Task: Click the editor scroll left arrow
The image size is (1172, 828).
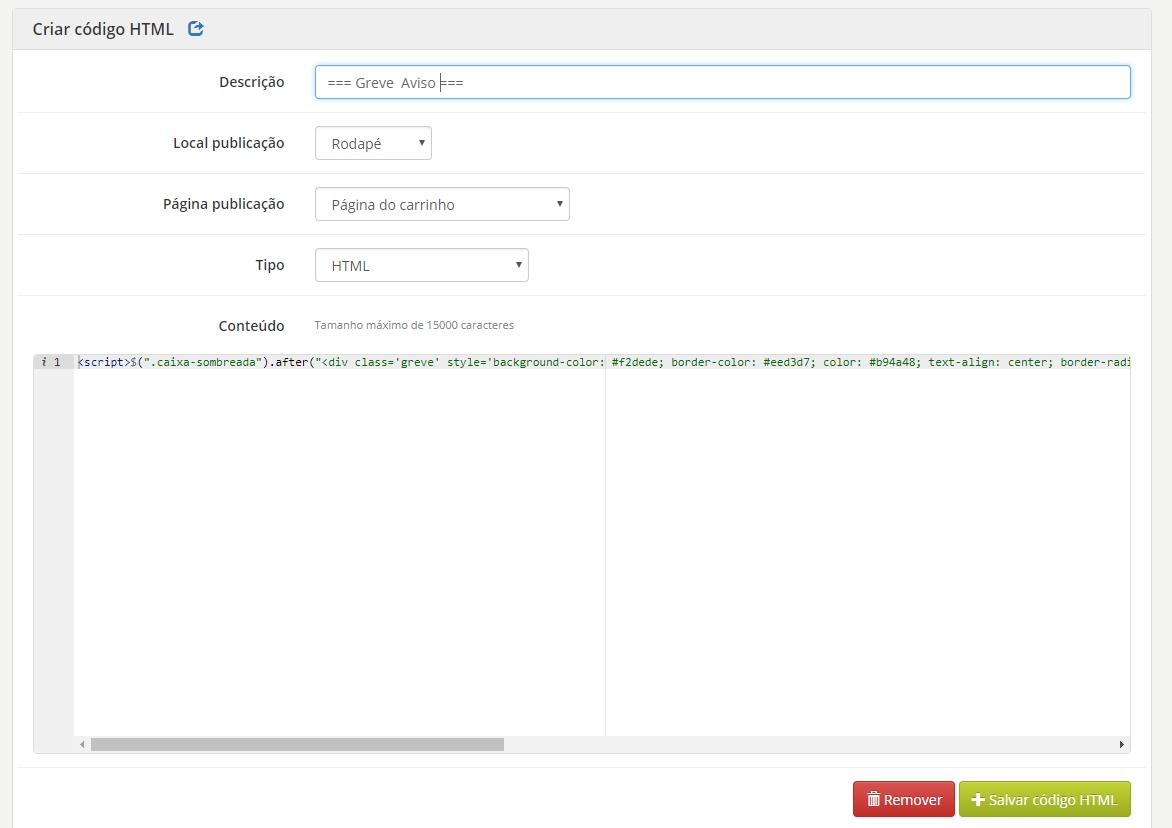Action: click(x=82, y=744)
